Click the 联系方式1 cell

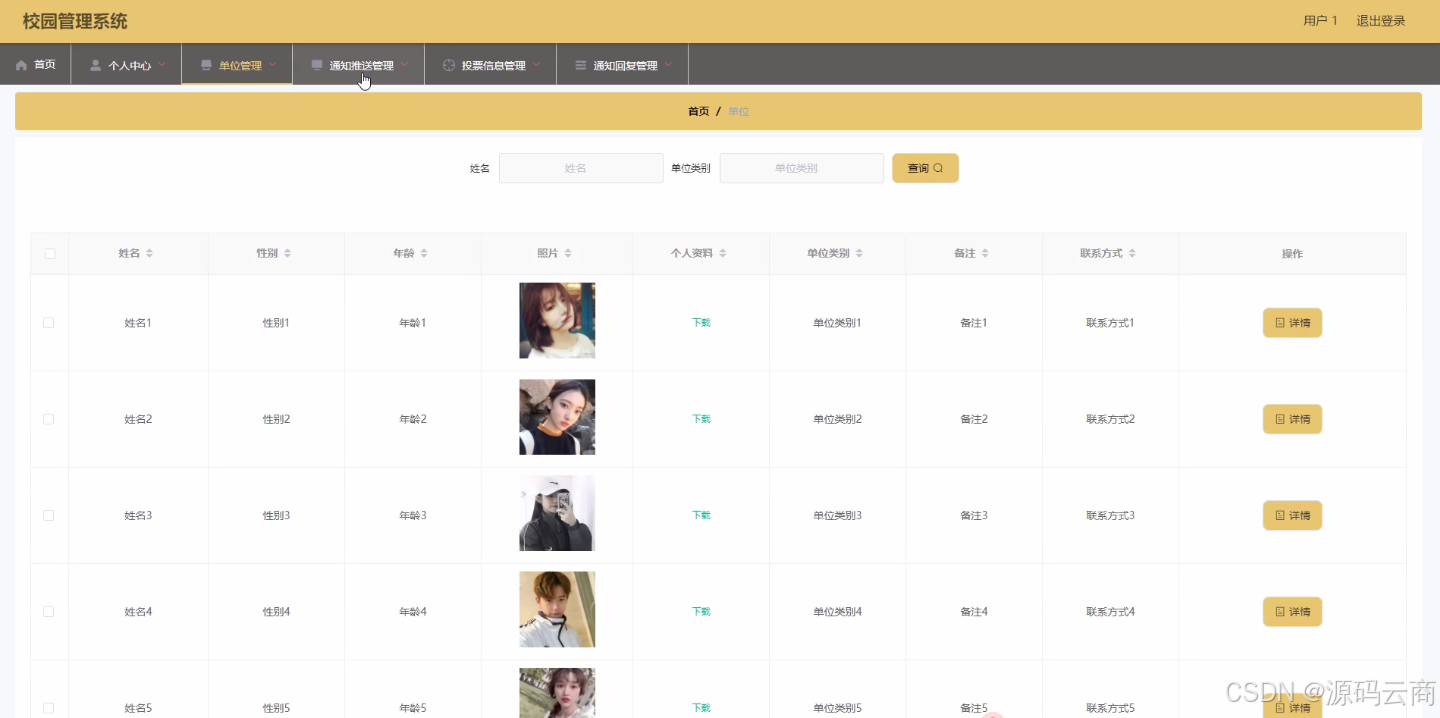click(1110, 323)
